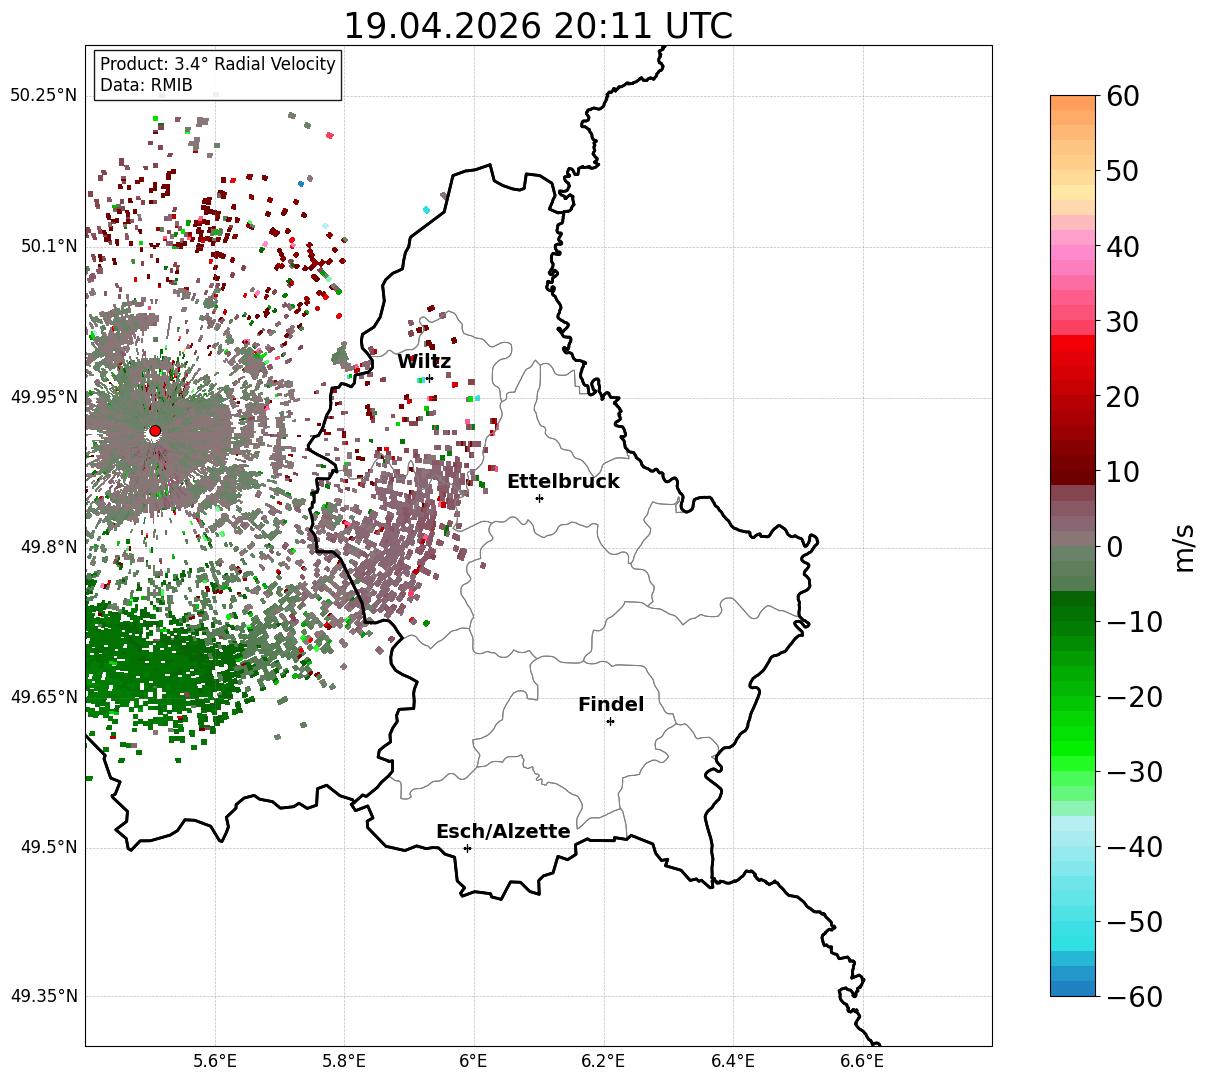Click the red radar location marker
1207x1081 pixels.
[x=155, y=431]
